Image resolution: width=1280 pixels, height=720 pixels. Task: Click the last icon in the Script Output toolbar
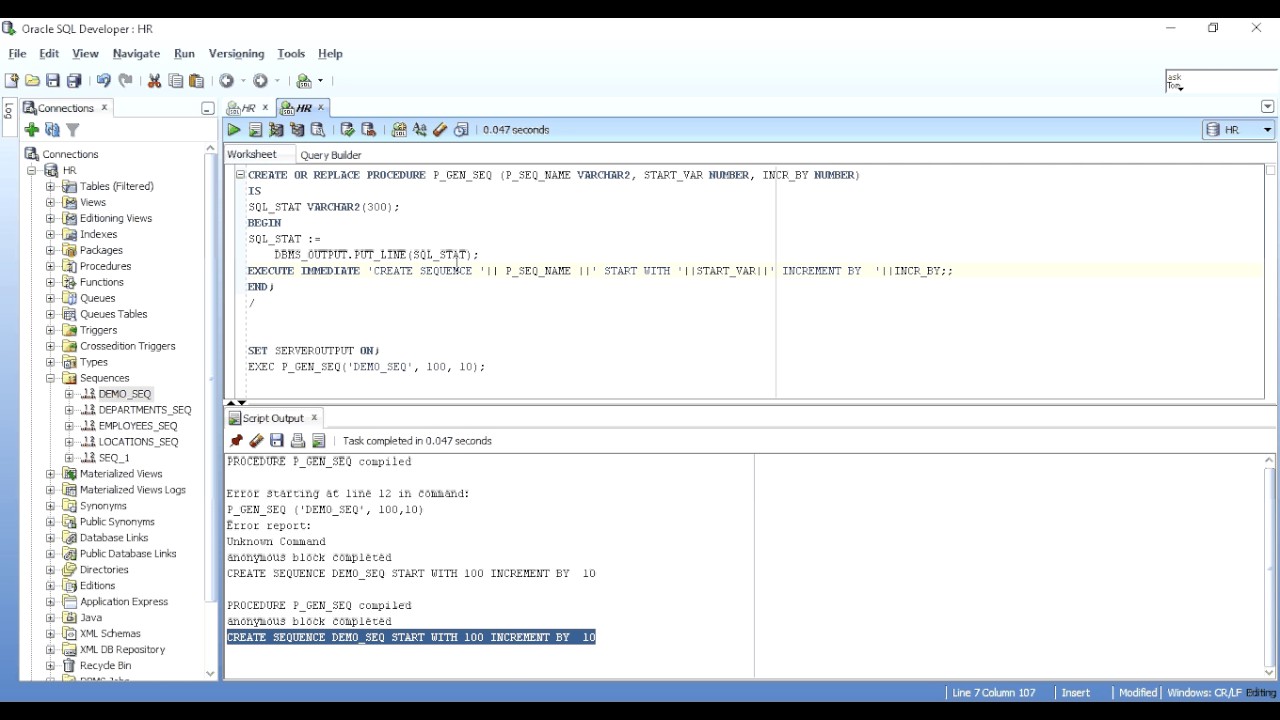click(319, 441)
